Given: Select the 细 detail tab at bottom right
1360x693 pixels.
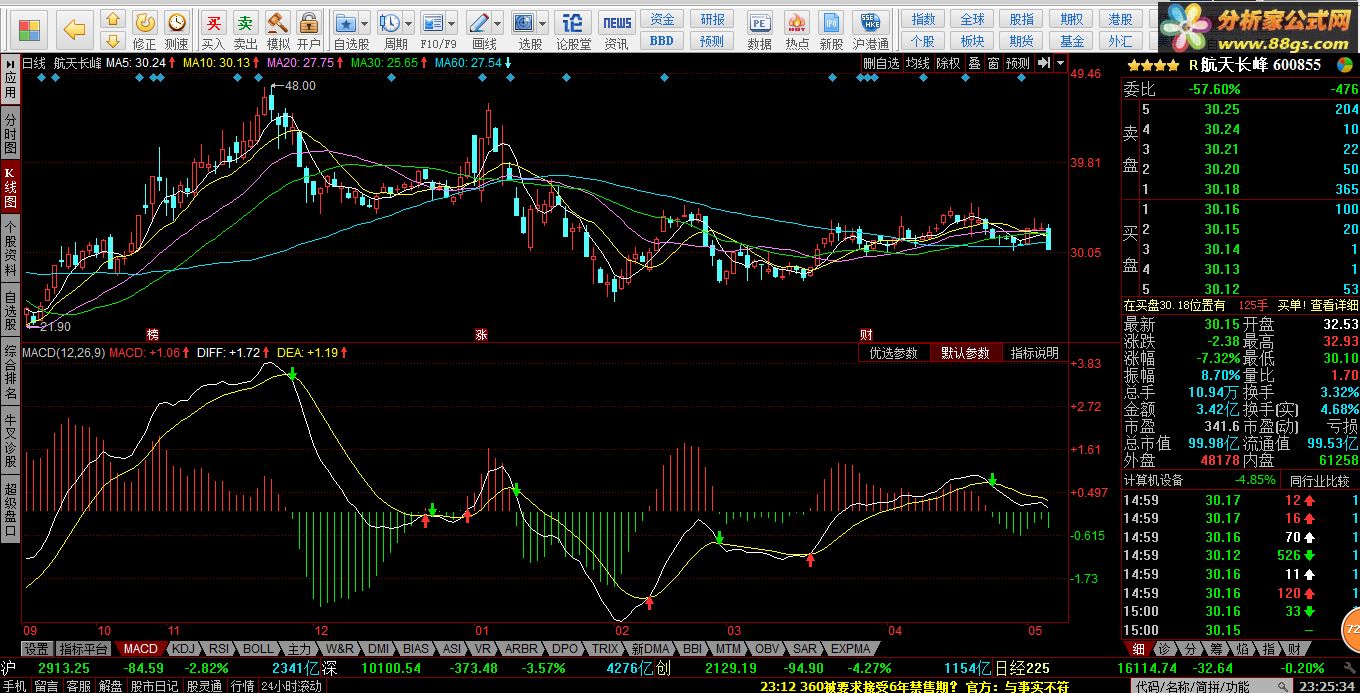Looking at the screenshot, I should [x=1138, y=649].
